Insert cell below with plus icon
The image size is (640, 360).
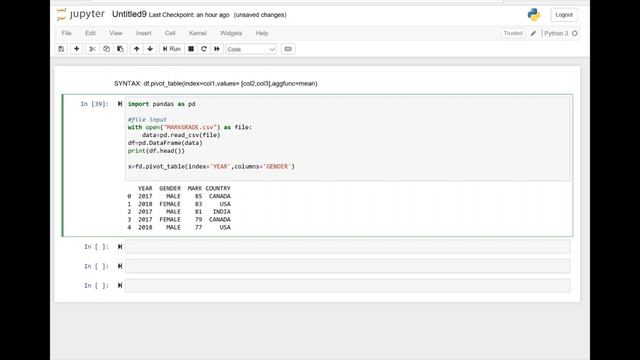76,49
